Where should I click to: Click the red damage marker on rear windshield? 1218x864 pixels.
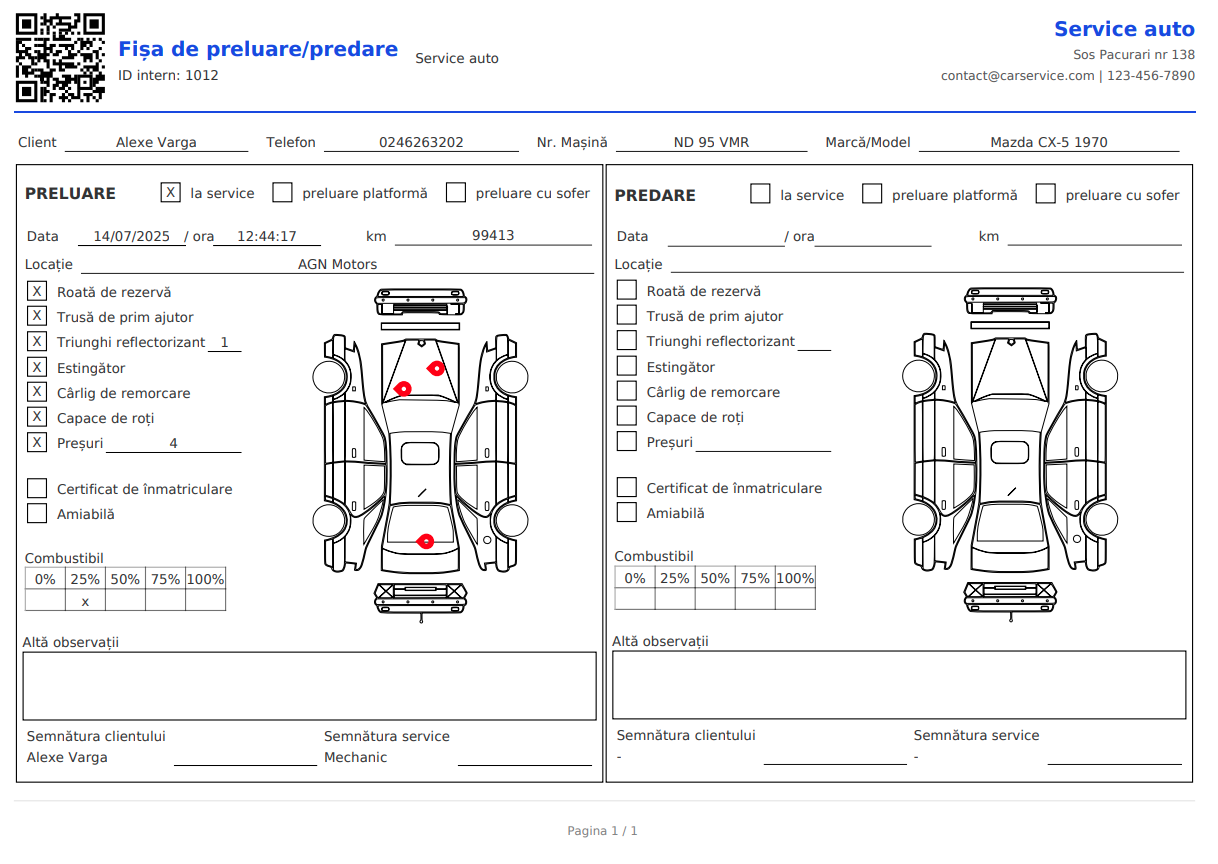pos(425,542)
